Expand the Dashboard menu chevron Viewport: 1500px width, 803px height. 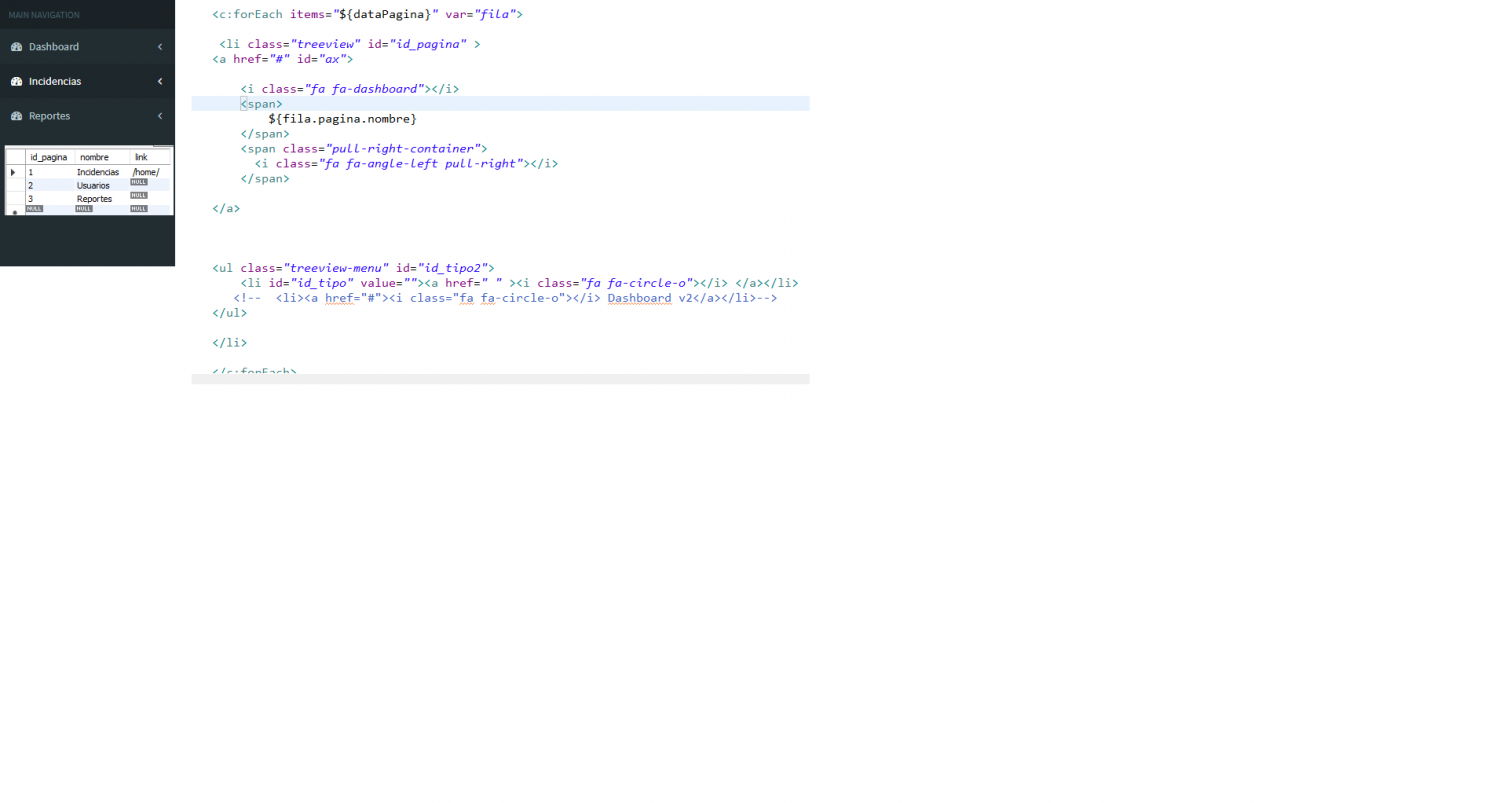coord(160,47)
